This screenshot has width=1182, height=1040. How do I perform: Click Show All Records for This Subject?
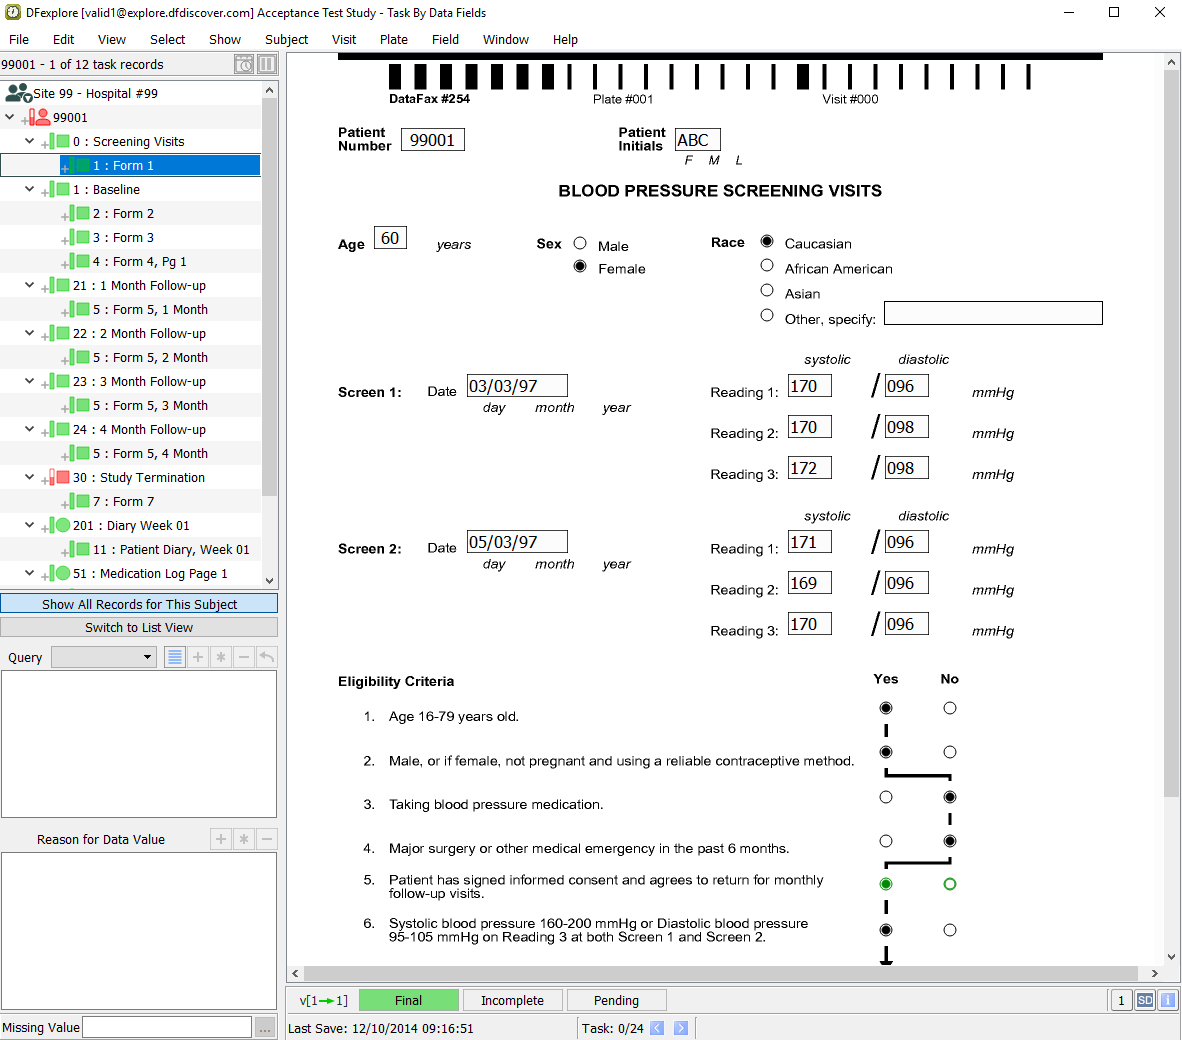pyautogui.click(x=139, y=604)
